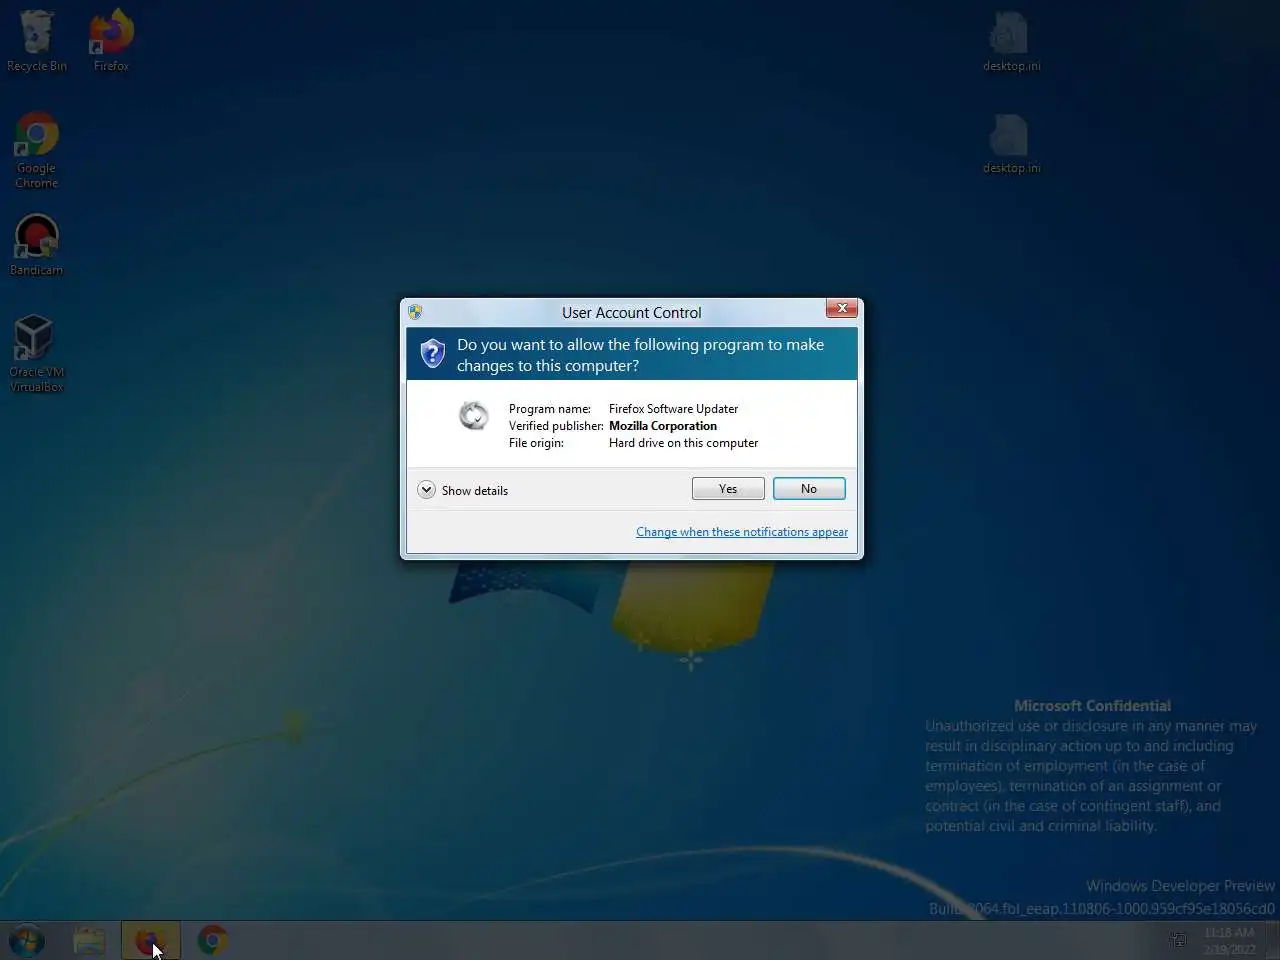Image resolution: width=1280 pixels, height=960 pixels.
Task: Select the Bandicam desktop shortcut
Action: [36, 245]
